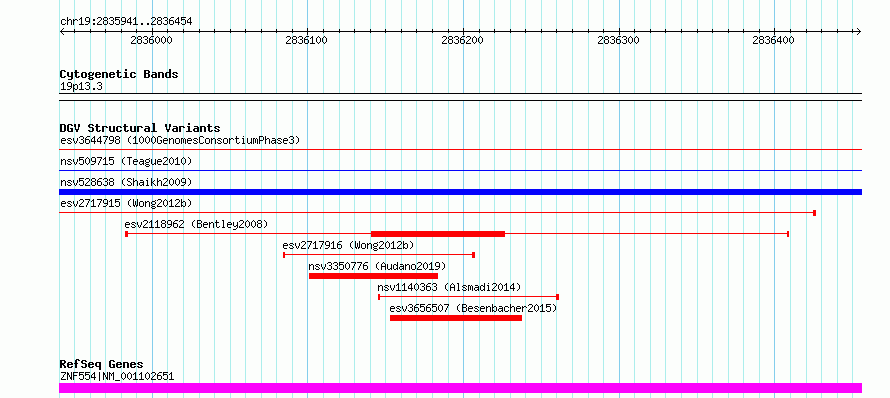
Task: Click the nsv528638 (Shaikh2009) label
Action: coord(126,182)
